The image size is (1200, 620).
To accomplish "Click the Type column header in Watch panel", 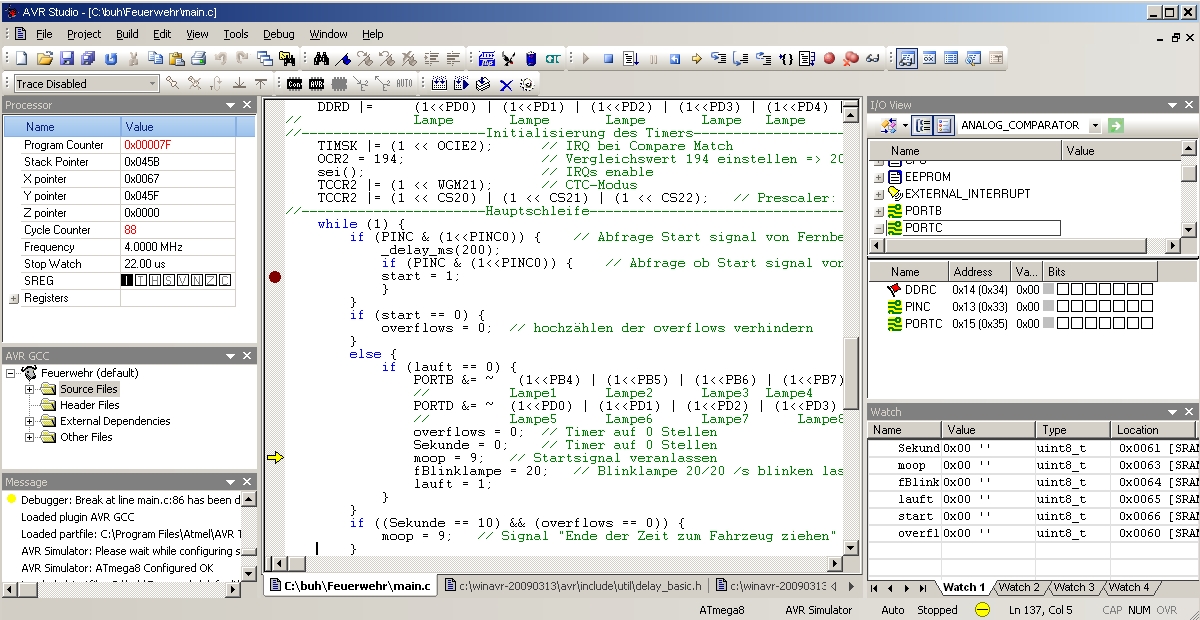I will pos(1073,429).
